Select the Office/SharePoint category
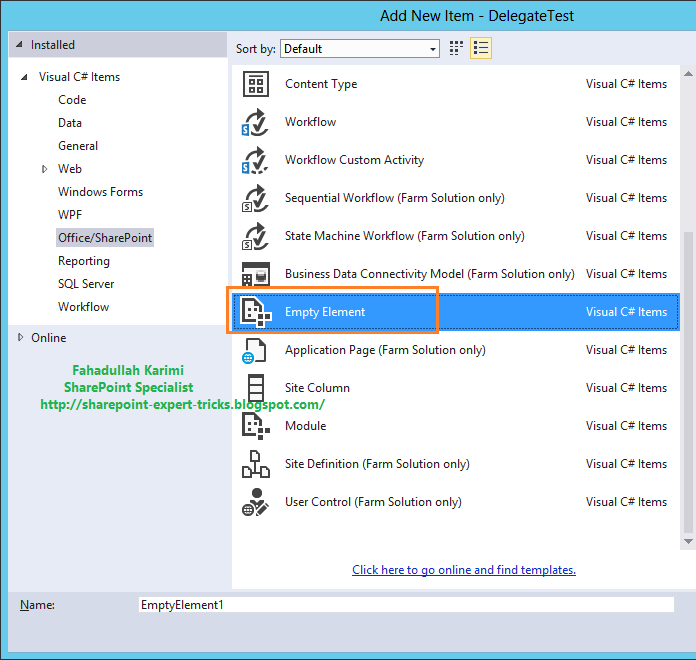Screen dimensions: 696x660 (x=105, y=238)
